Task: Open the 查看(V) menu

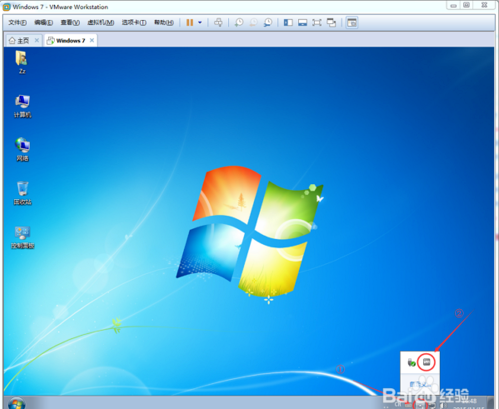Action: coord(70,22)
